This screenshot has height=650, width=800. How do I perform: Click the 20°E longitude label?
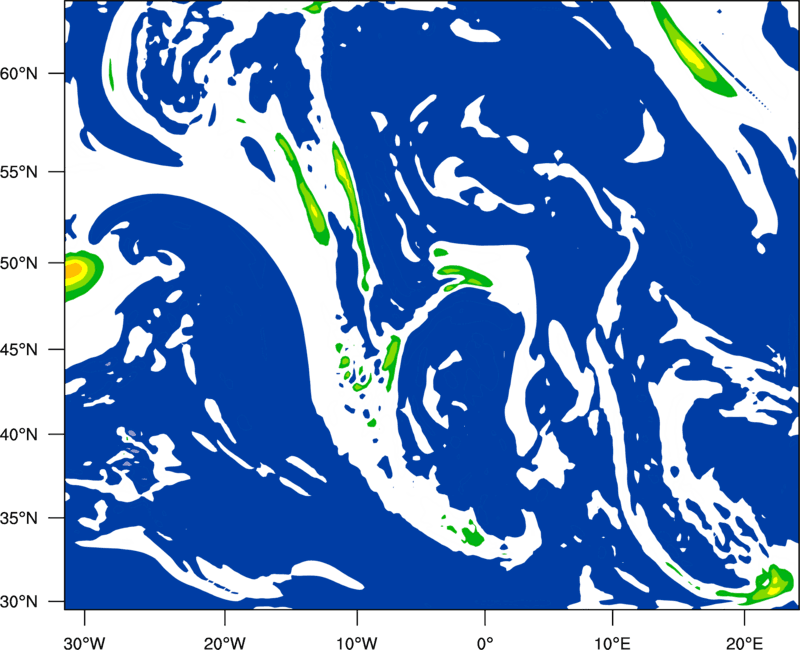click(744, 642)
